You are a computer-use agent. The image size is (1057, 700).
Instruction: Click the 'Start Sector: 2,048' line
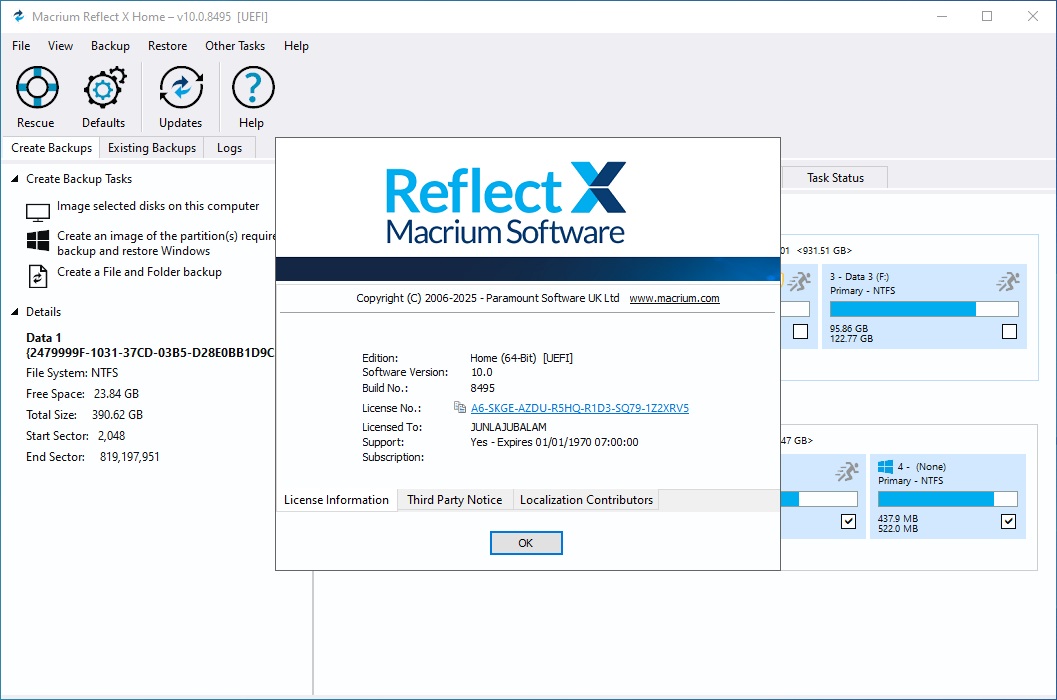click(x=76, y=436)
